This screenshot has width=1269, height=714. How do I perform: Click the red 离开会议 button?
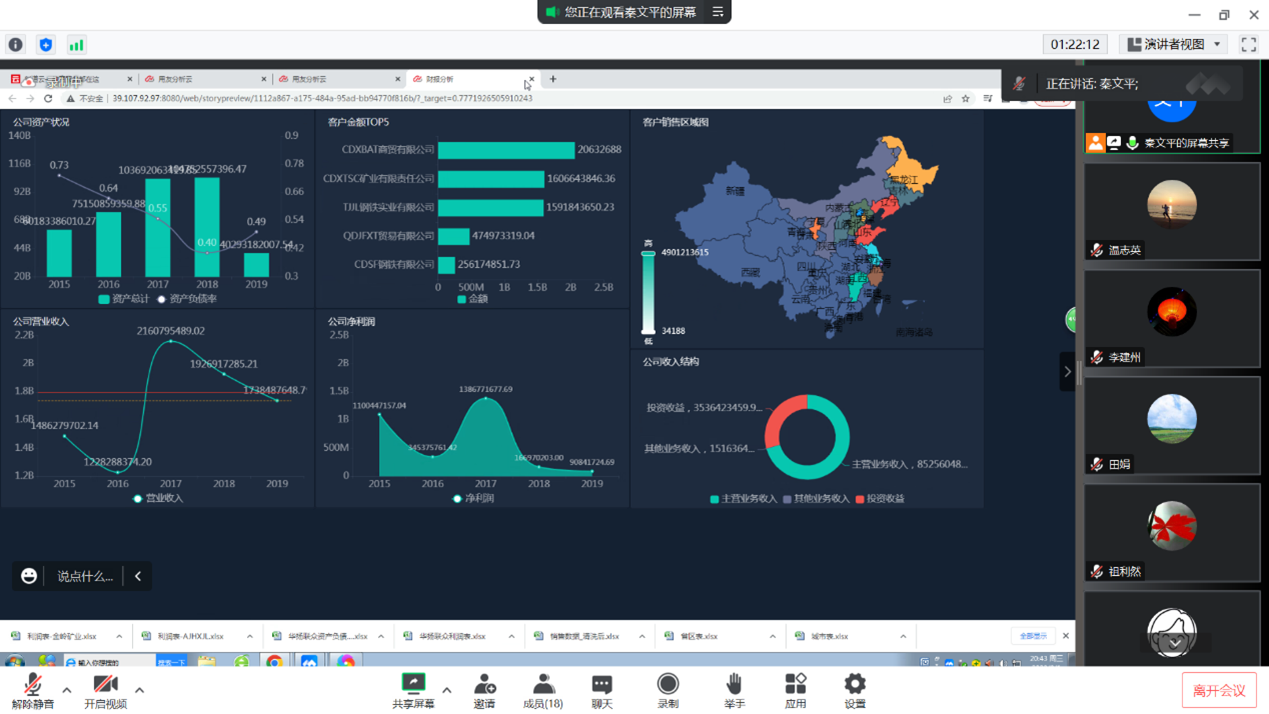[1219, 691]
